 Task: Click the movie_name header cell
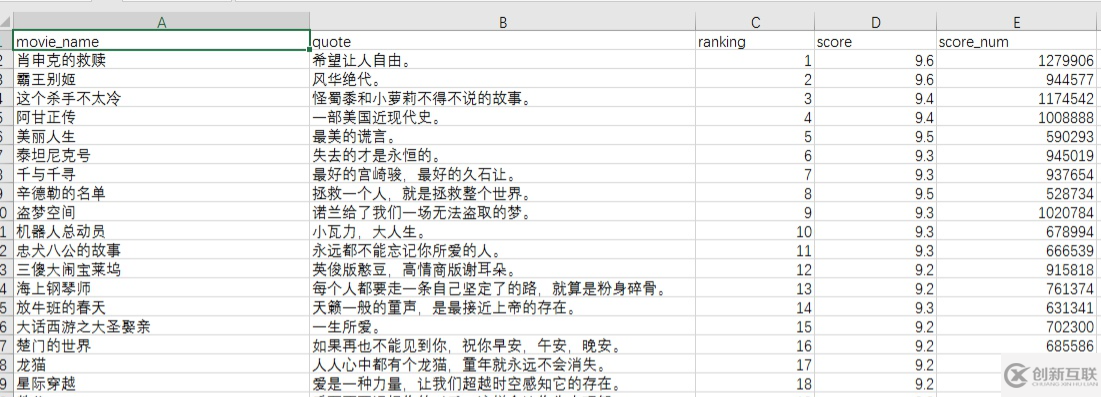tap(161, 41)
